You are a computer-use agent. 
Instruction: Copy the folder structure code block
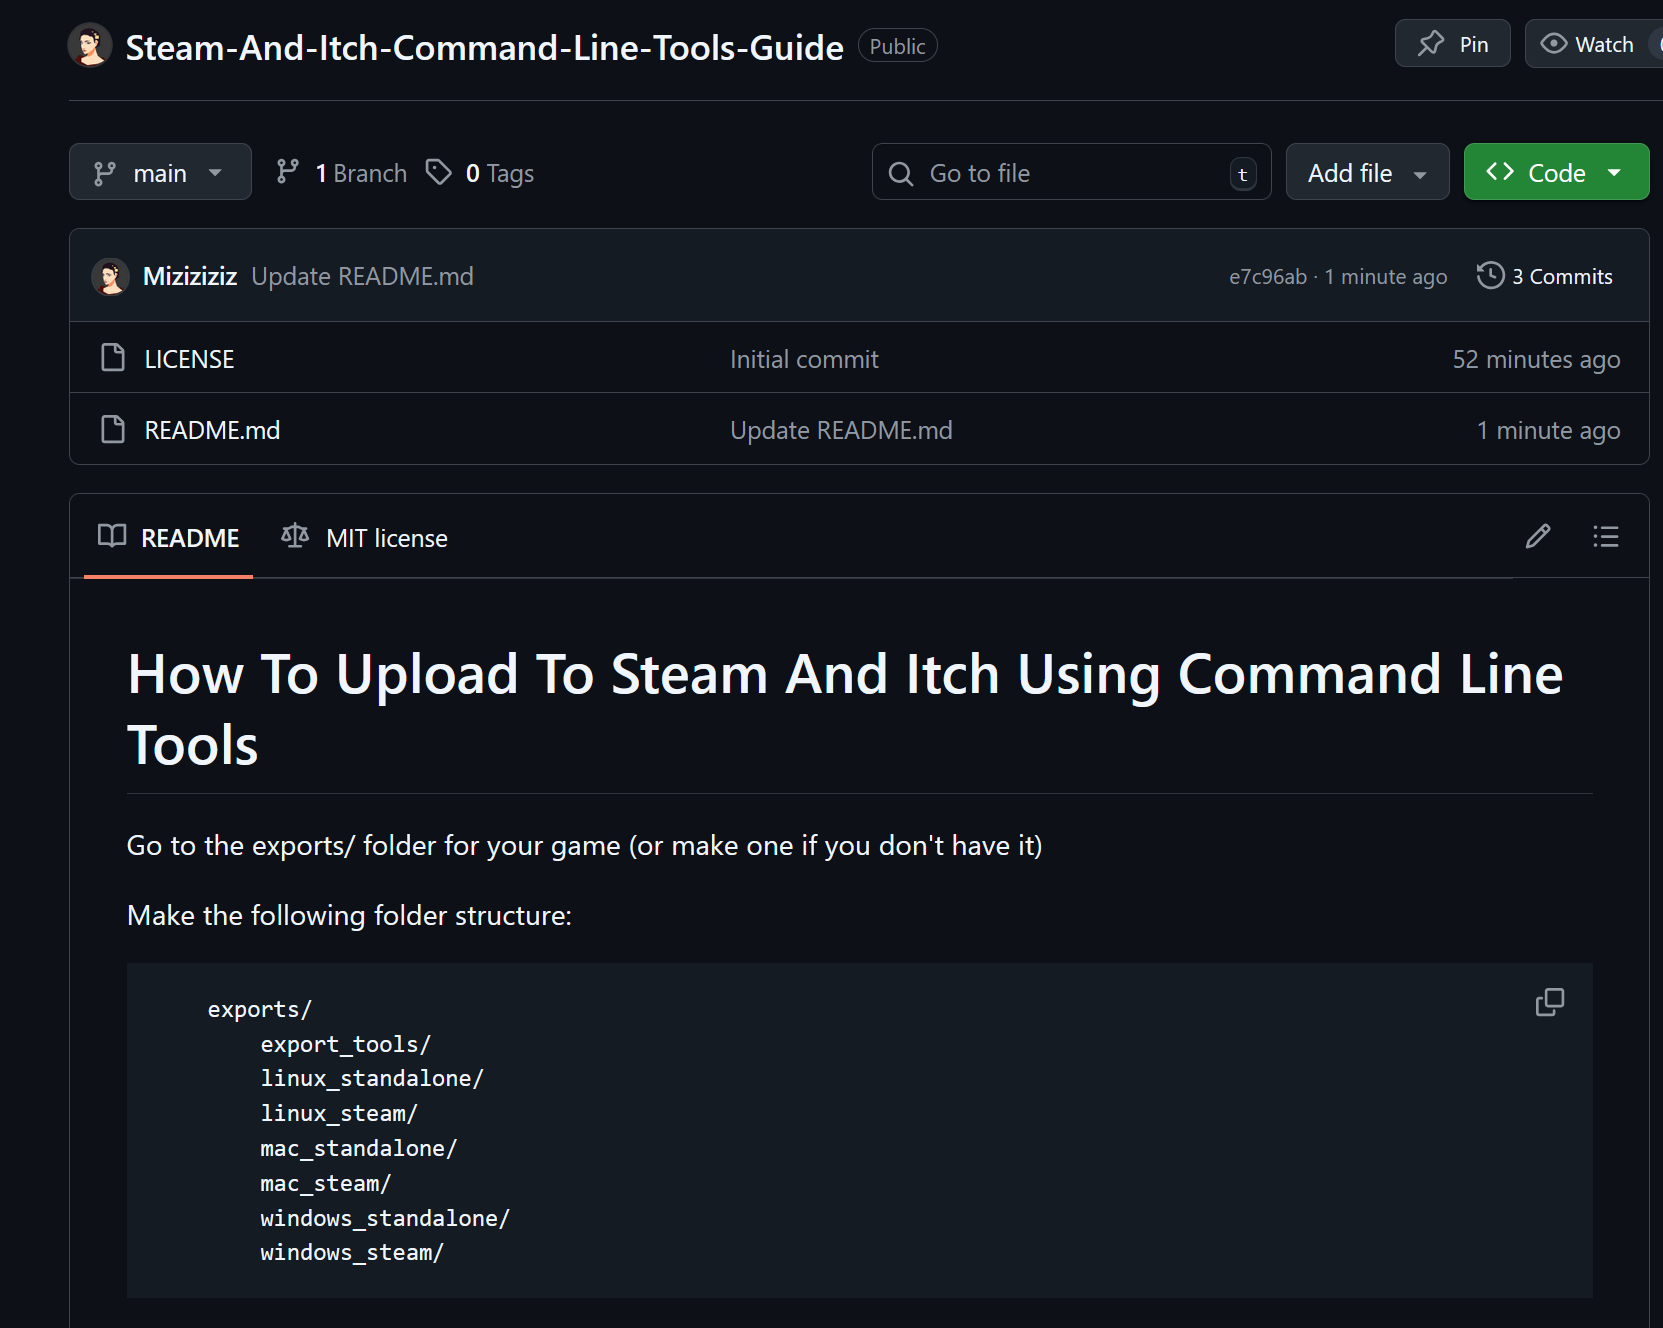coord(1549,1002)
